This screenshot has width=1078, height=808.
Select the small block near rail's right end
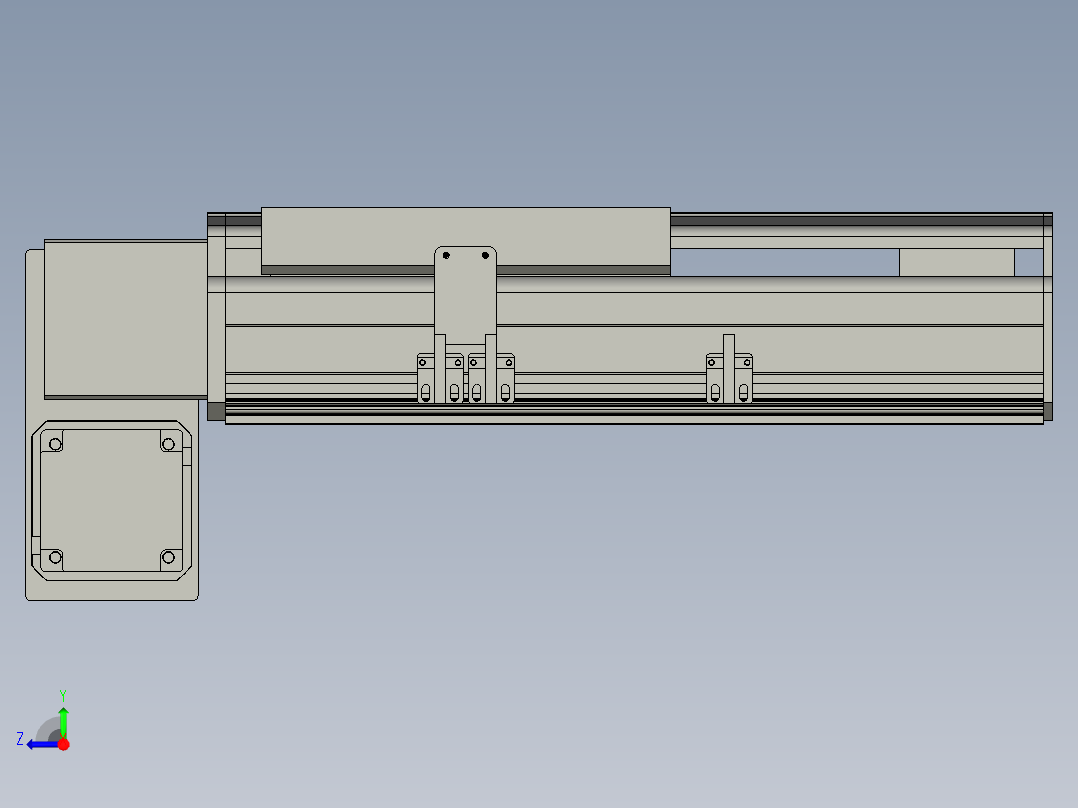point(956,262)
